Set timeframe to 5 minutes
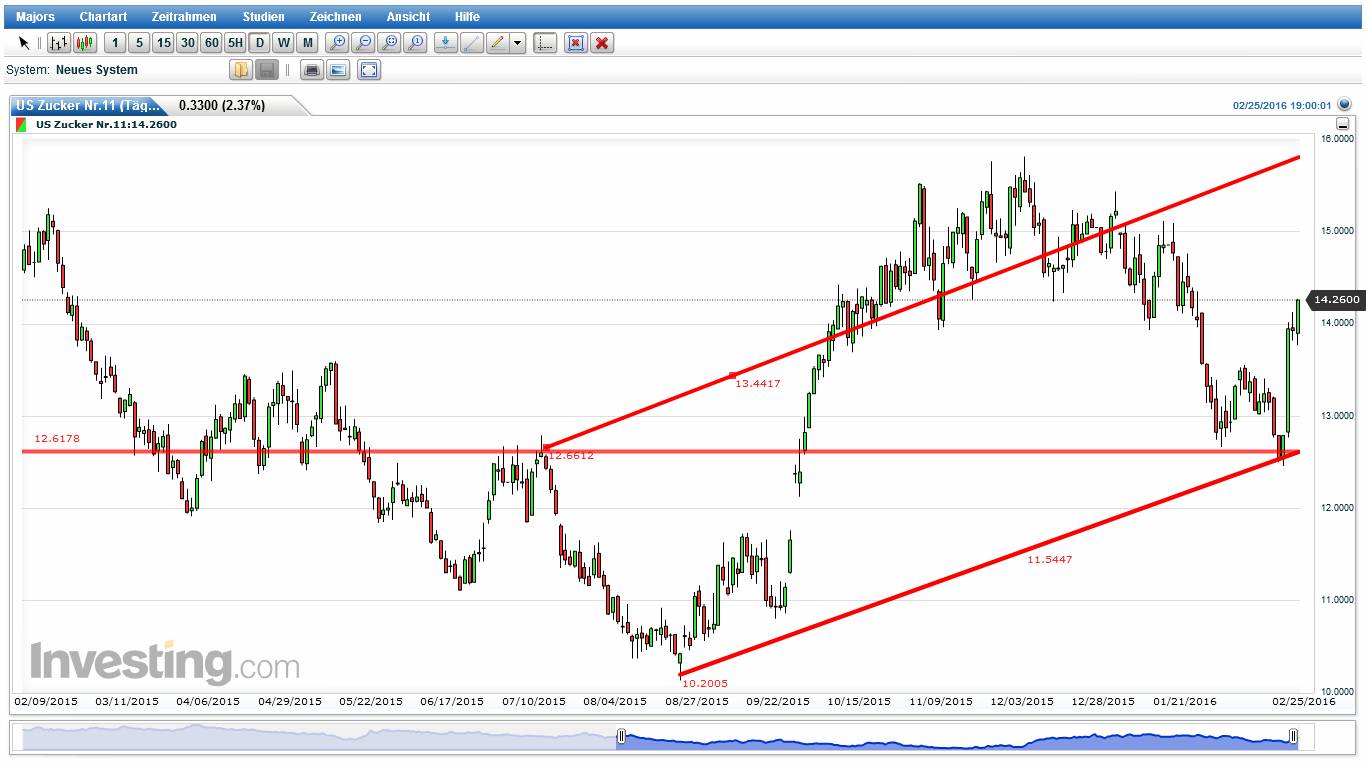Image resolution: width=1366 pixels, height=768 pixels. pyautogui.click(x=139, y=43)
